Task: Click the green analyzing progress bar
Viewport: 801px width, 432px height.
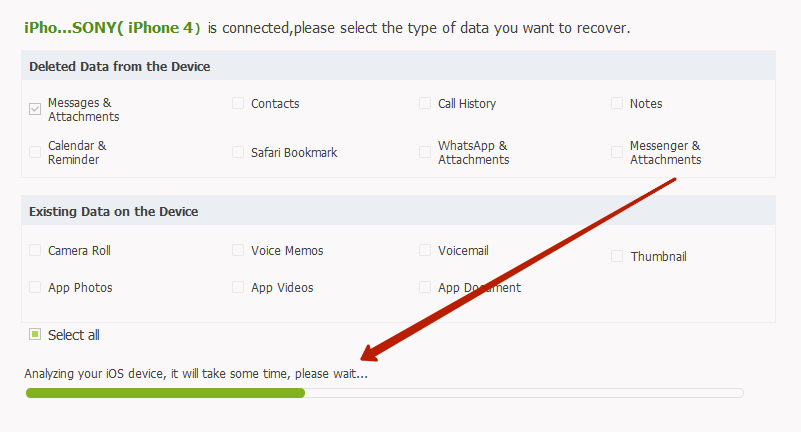Action: click(165, 393)
